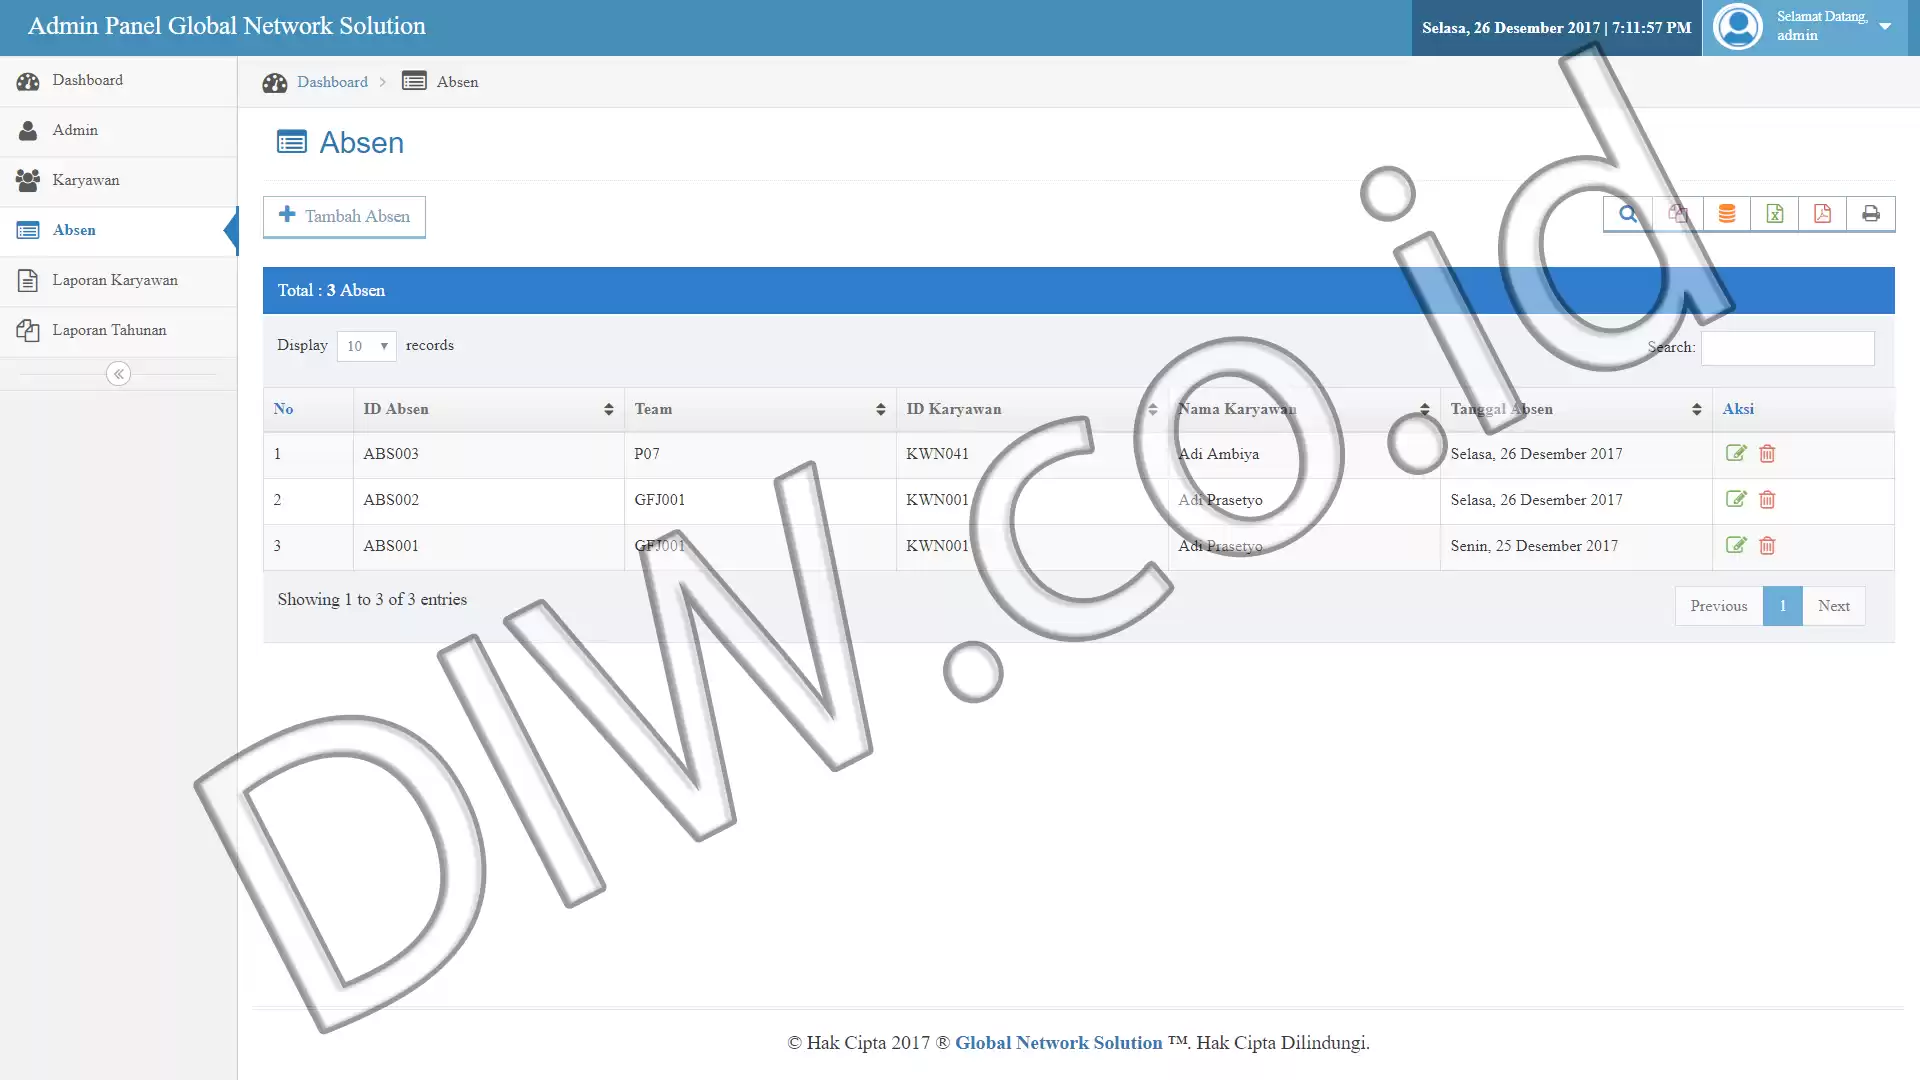Sort table by Team column
Viewport: 1920px width, 1080px height.
760,409
